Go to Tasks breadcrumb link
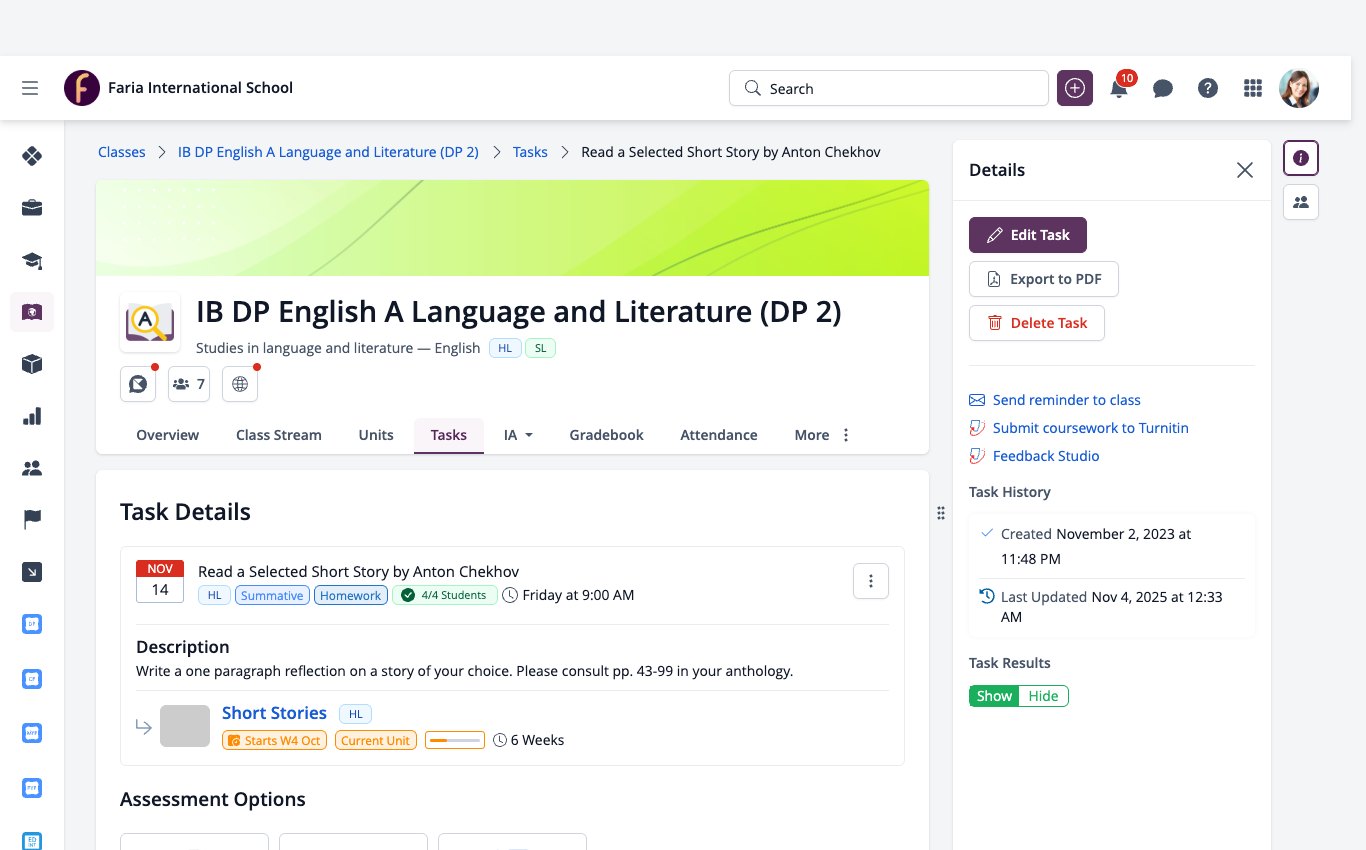The width and height of the screenshot is (1366, 850). click(530, 152)
